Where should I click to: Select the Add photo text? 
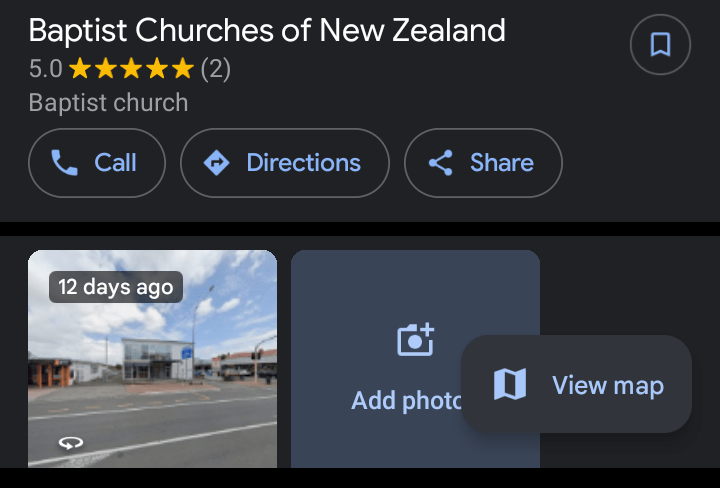[x=404, y=401]
